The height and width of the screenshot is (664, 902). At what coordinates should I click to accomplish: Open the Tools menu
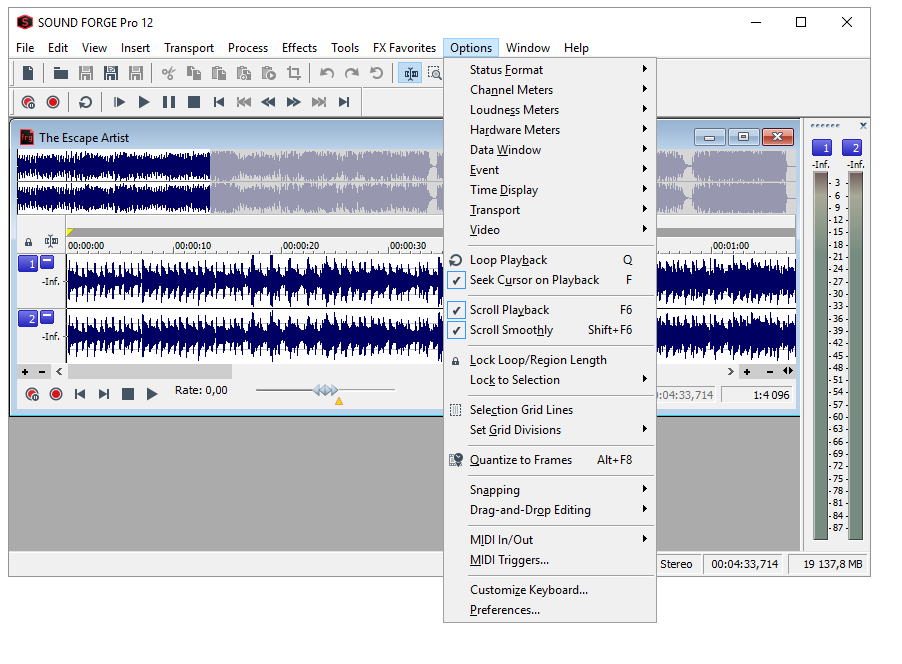345,48
